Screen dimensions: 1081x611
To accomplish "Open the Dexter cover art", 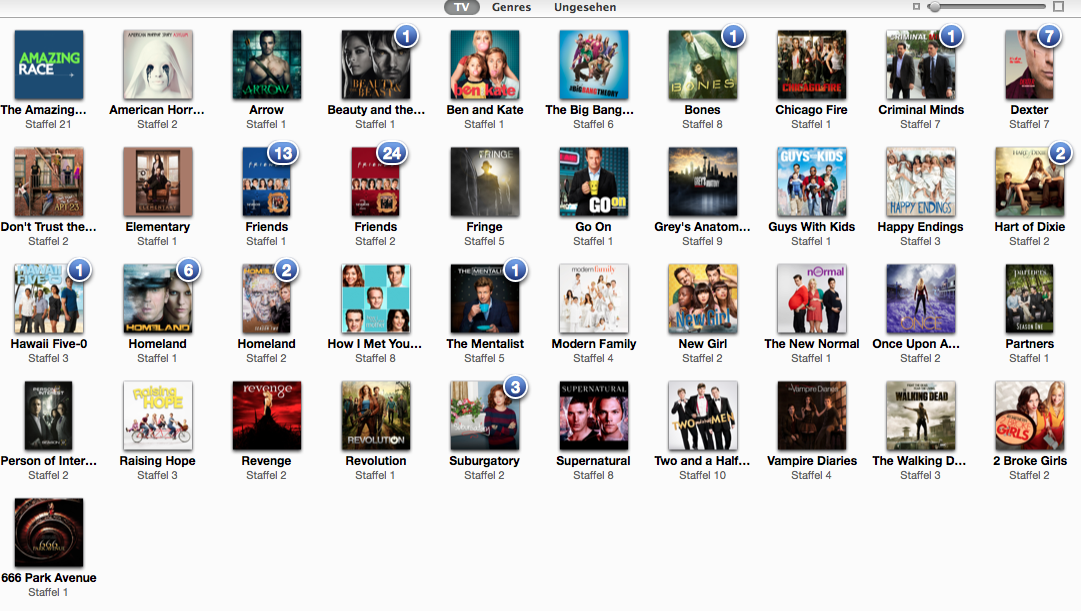I will click(x=1029, y=65).
